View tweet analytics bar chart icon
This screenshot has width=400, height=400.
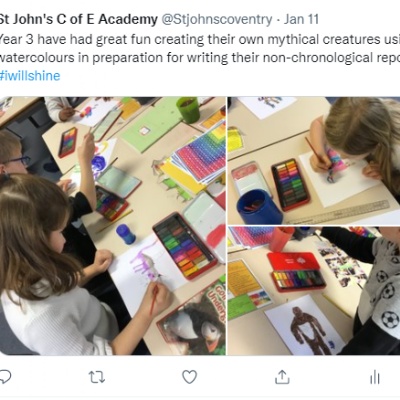coord(375,377)
